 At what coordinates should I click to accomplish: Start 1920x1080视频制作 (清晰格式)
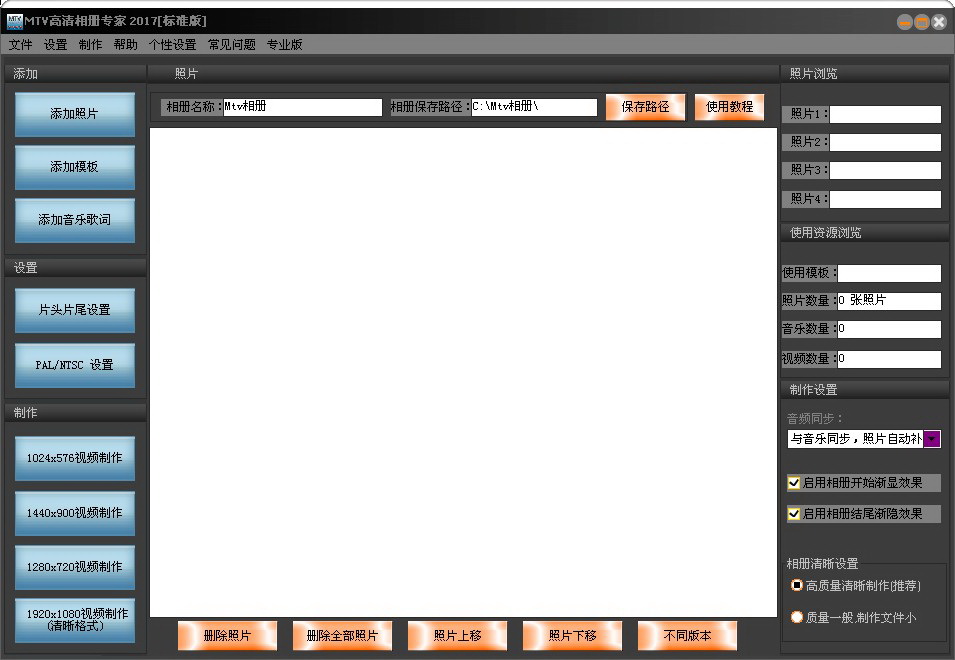(x=74, y=620)
